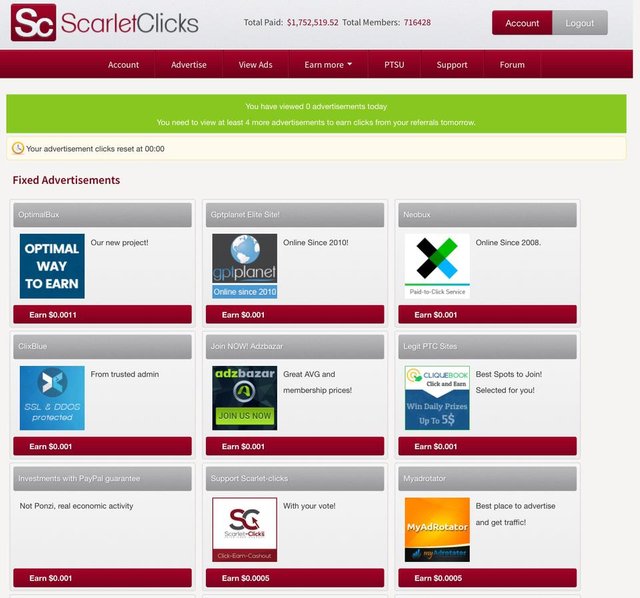Click the ScarletClicks Sc logo
Image resolution: width=640 pixels, height=598 pixels.
33,22
